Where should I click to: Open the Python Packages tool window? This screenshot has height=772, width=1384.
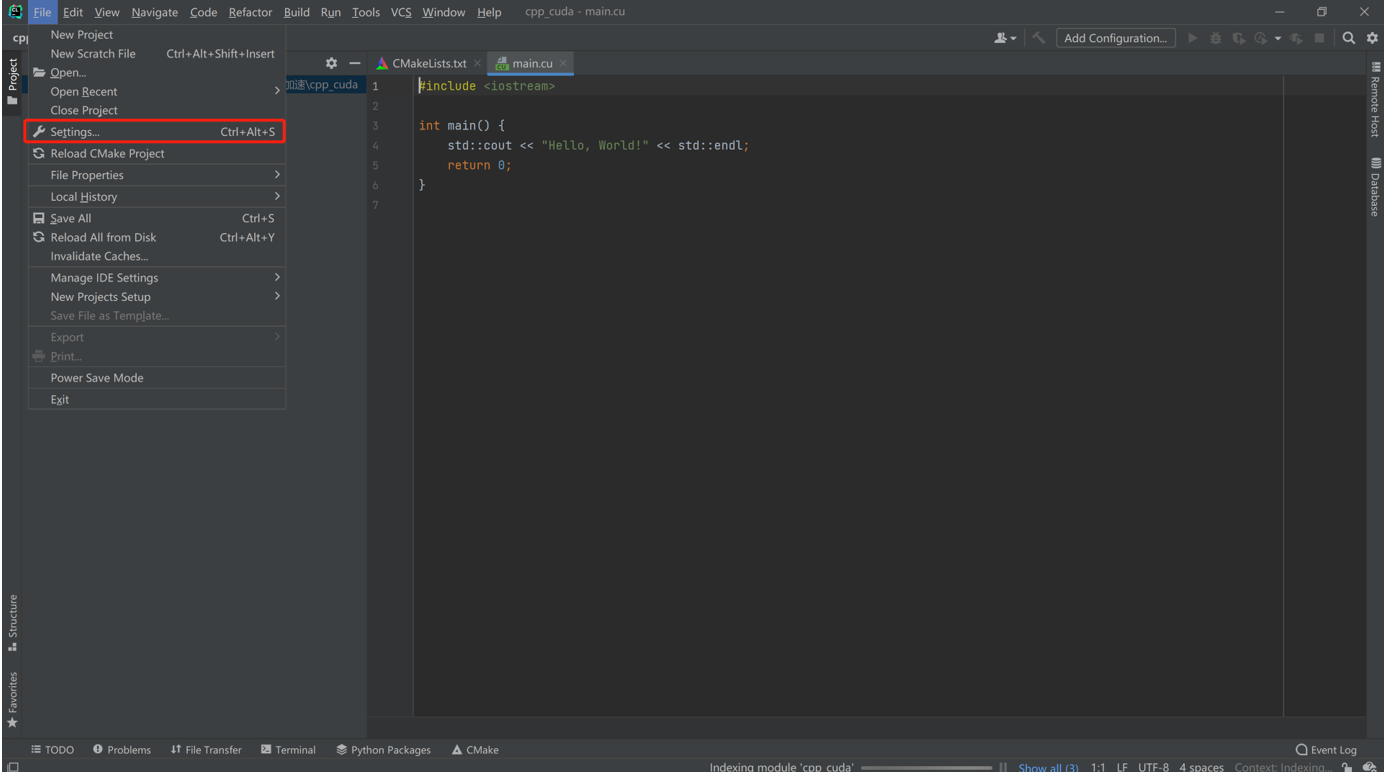(x=383, y=750)
